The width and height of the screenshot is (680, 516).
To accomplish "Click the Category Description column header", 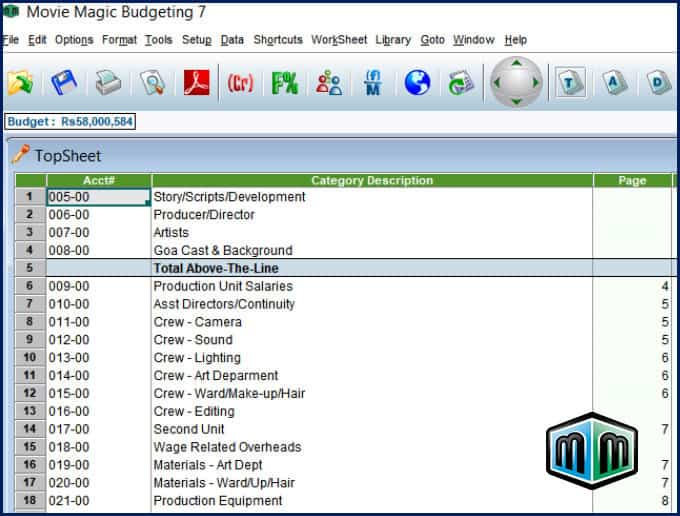I will 372,180.
